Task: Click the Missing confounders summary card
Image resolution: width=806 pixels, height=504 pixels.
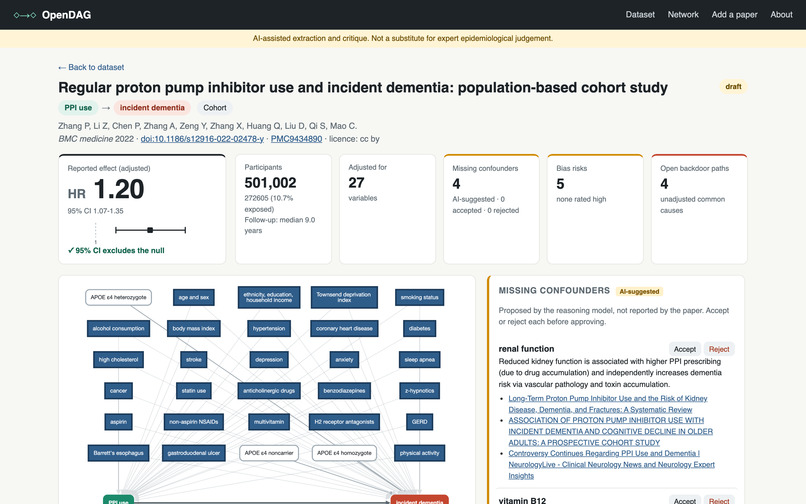Action: [x=491, y=209]
